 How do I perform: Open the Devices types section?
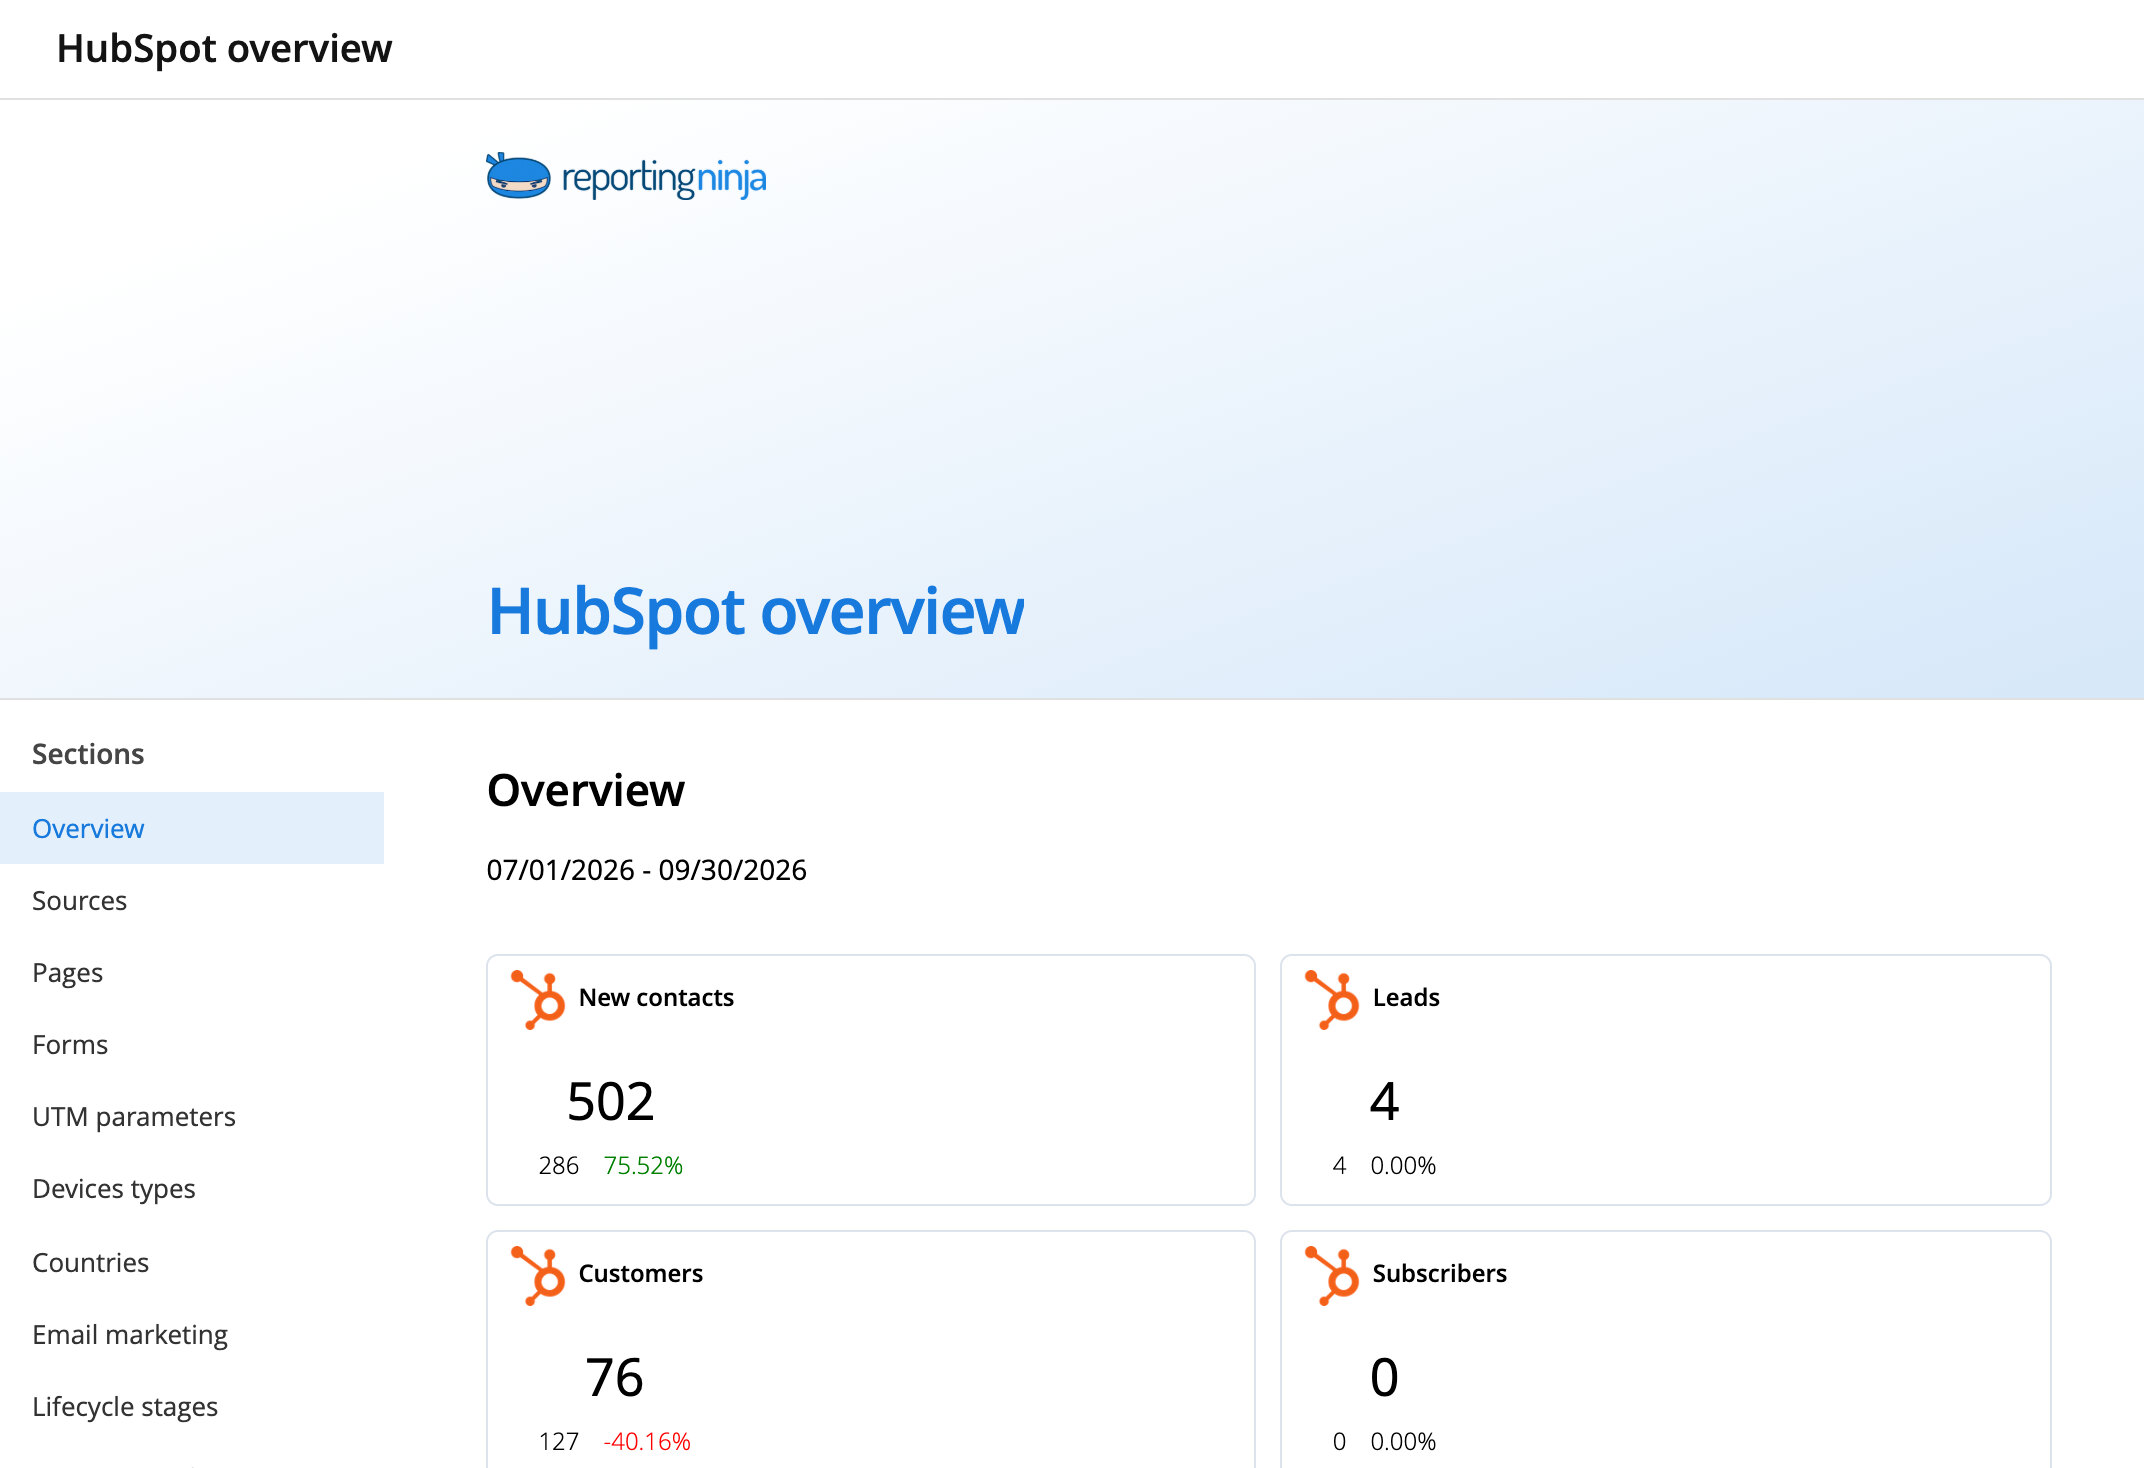[x=192, y=1188]
